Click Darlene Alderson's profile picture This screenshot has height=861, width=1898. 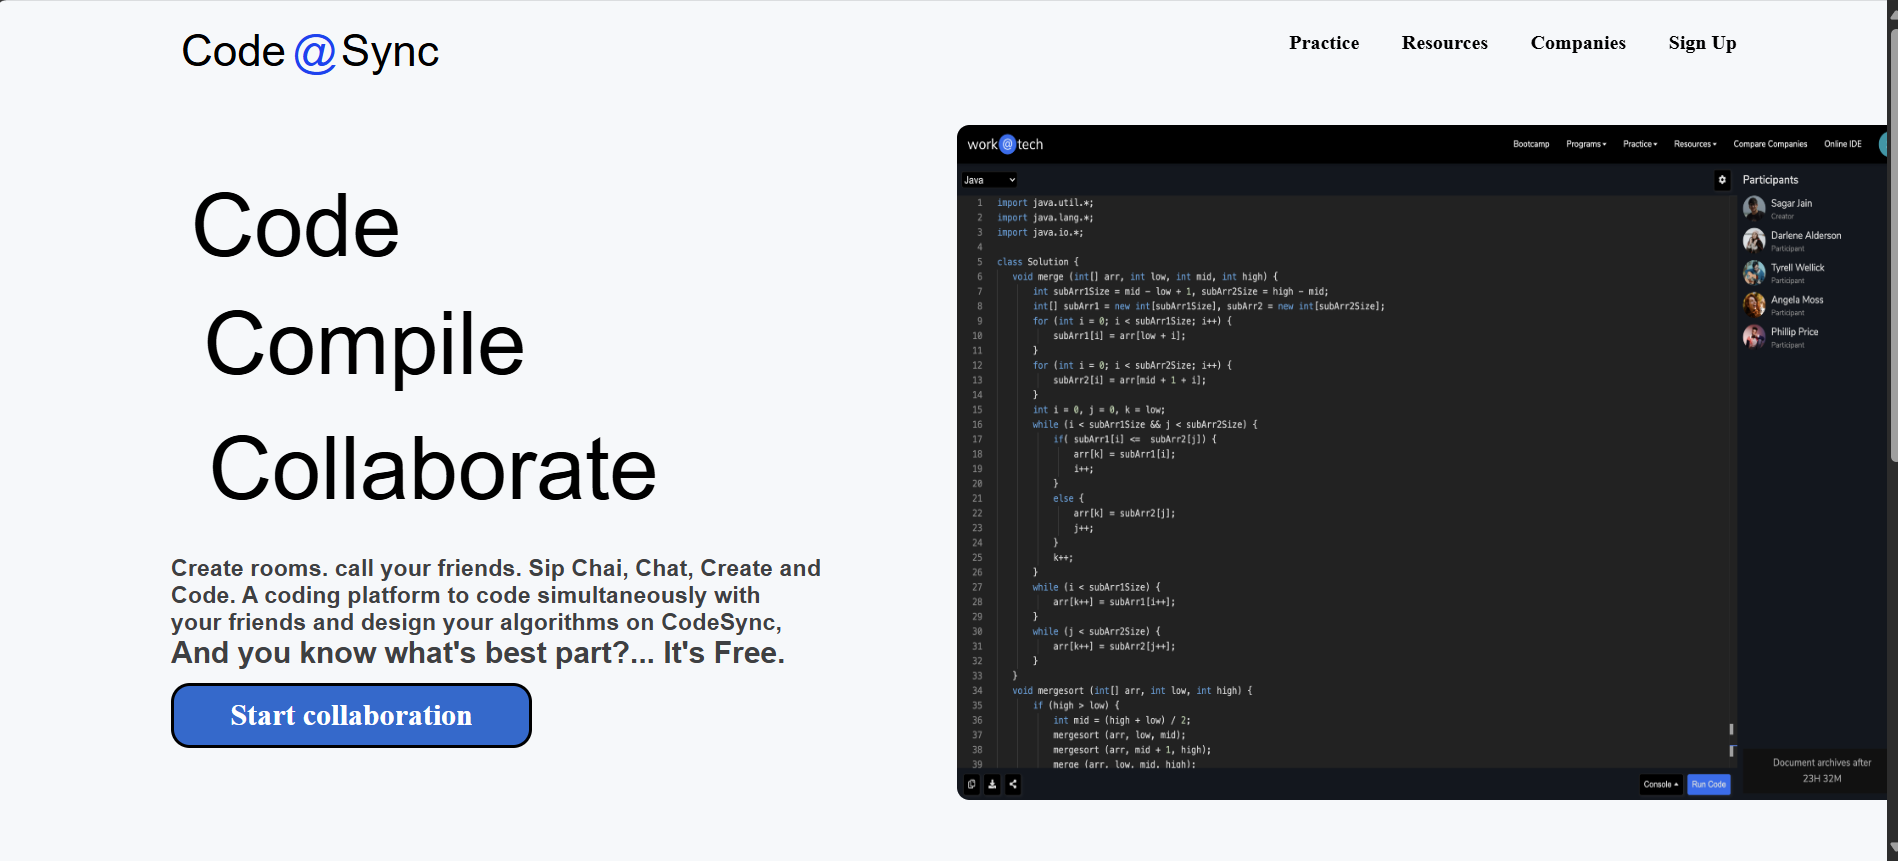pyautogui.click(x=1754, y=240)
